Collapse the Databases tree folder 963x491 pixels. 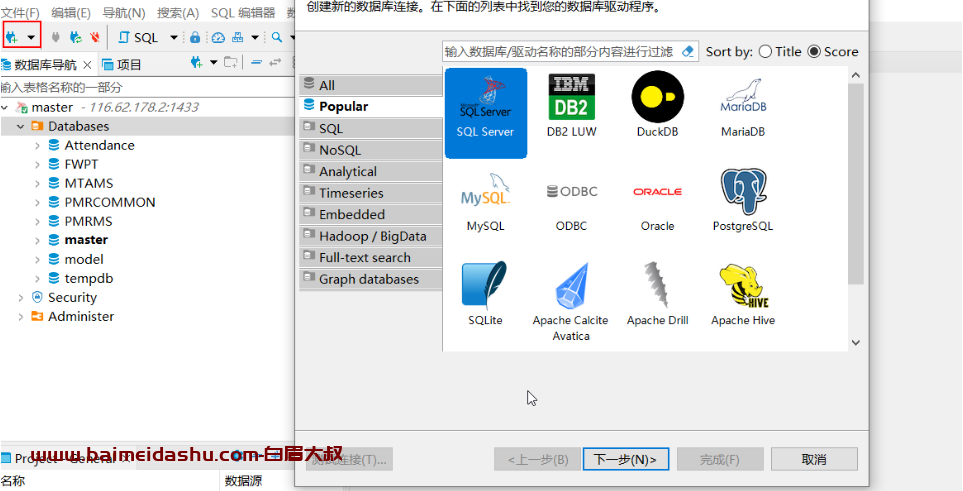tap(21, 127)
